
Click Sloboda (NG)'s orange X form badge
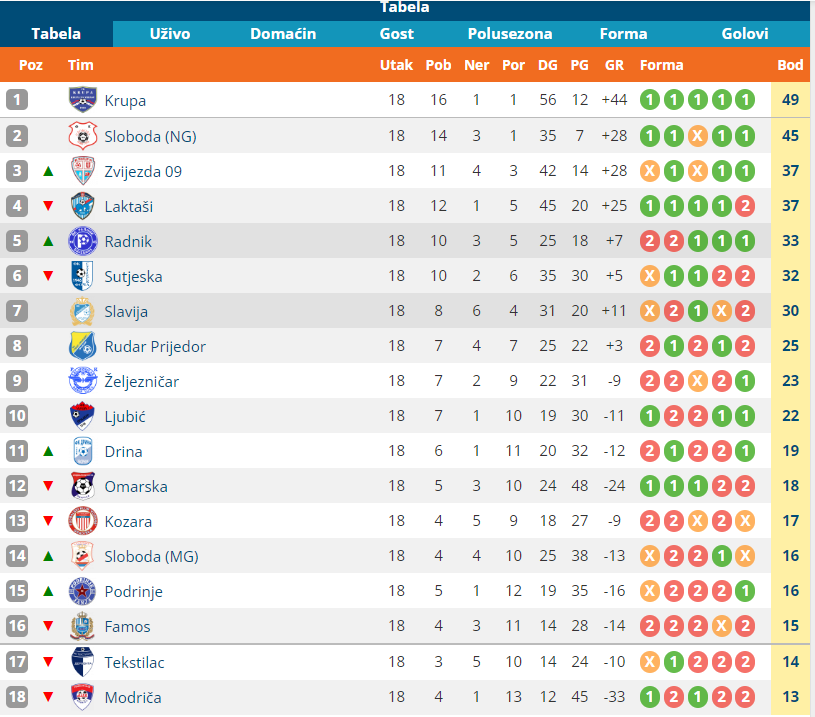point(697,135)
